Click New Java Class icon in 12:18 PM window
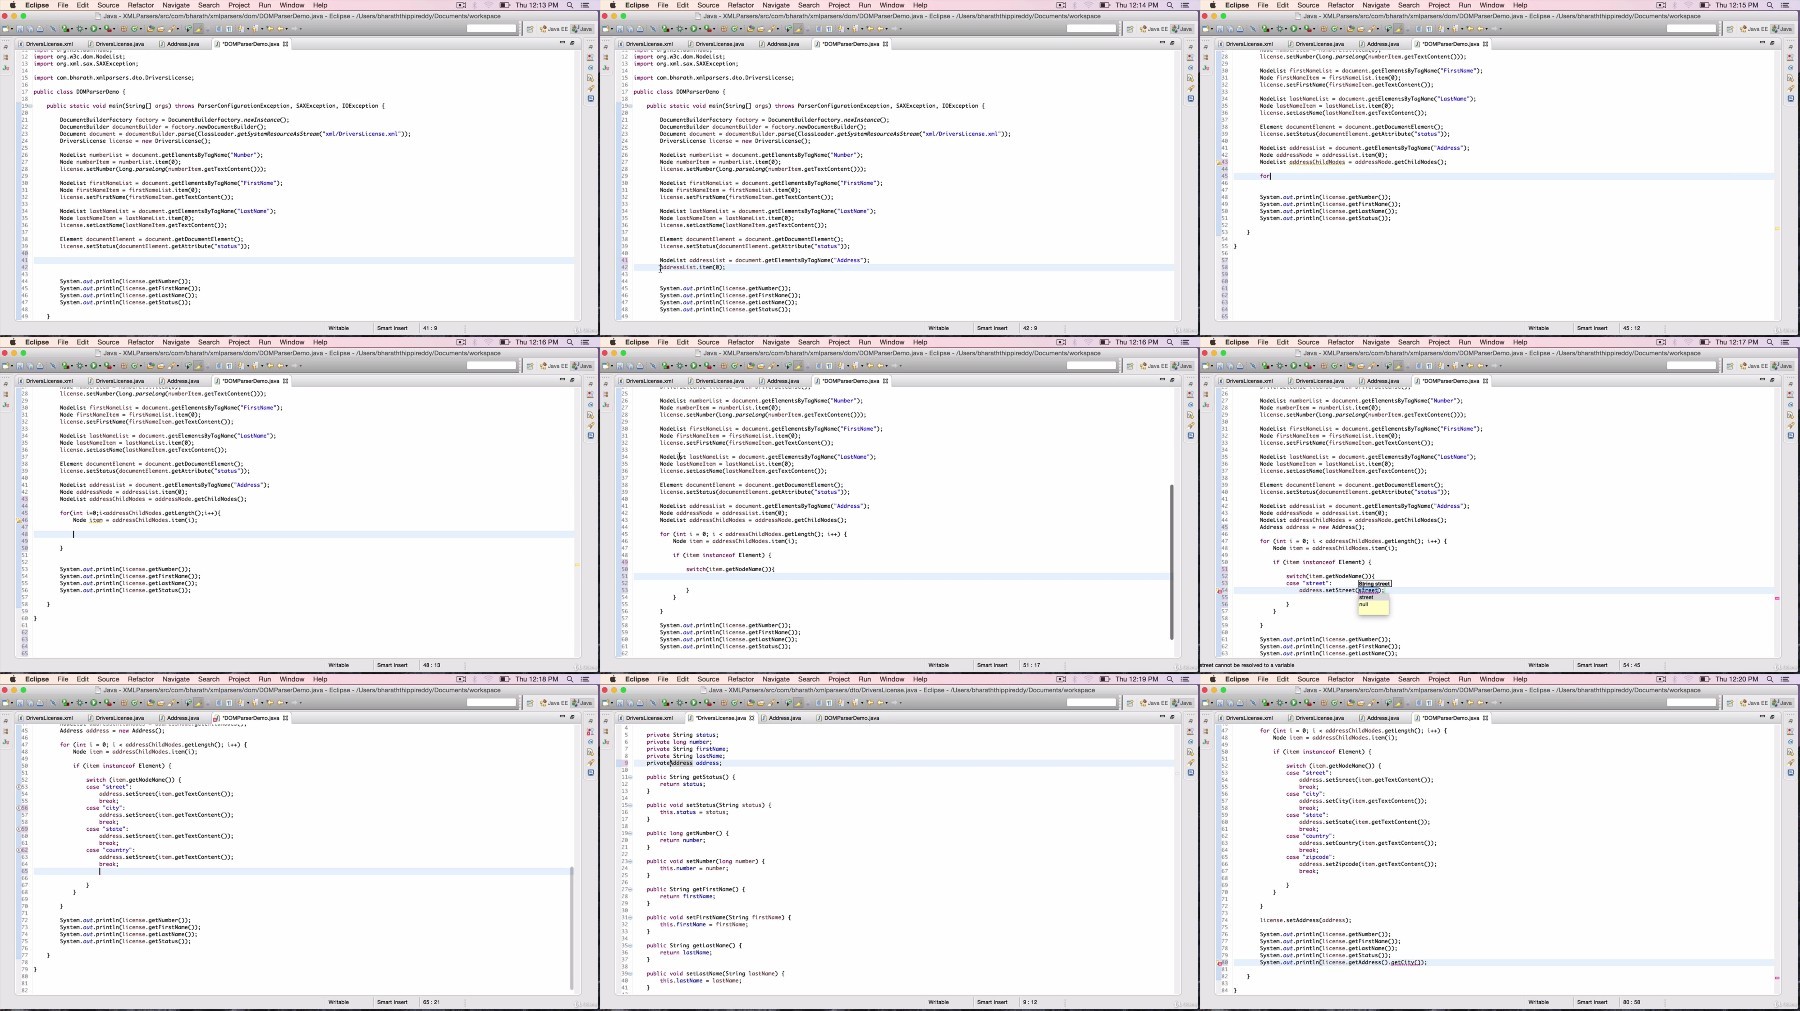Viewport: 1800px width, 1011px height. [134, 703]
